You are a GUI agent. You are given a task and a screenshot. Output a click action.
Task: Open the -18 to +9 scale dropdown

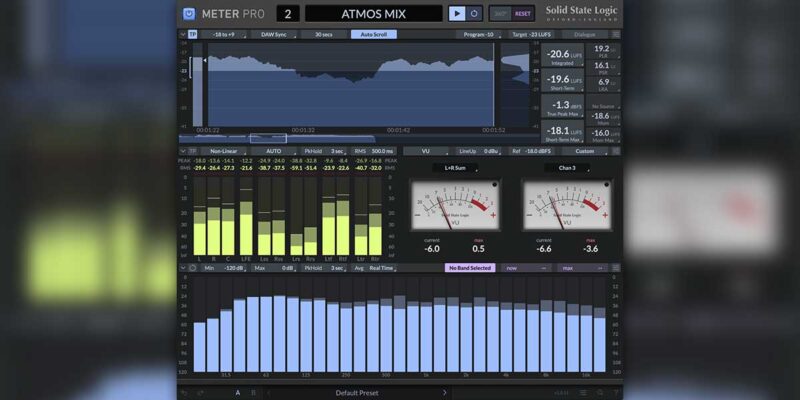pyautogui.click(x=222, y=35)
